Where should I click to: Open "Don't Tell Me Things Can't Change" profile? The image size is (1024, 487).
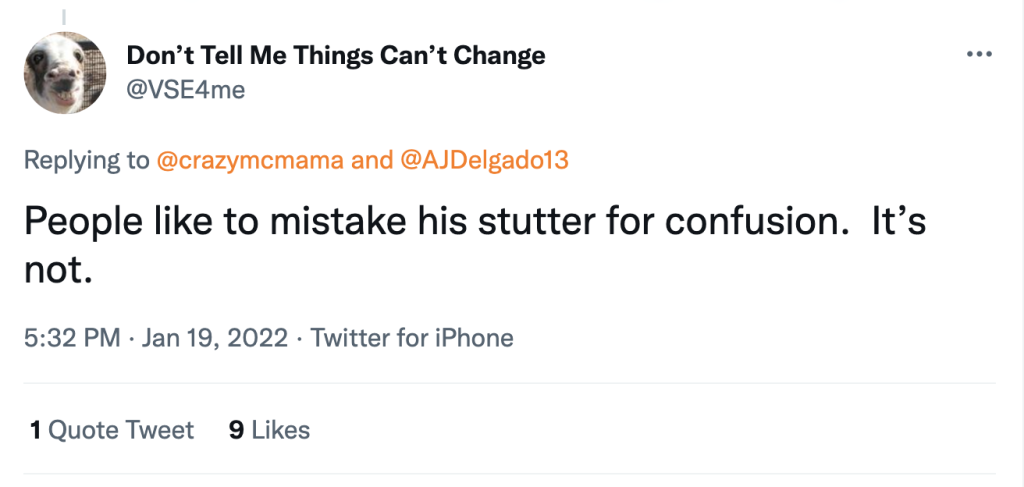[336, 55]
